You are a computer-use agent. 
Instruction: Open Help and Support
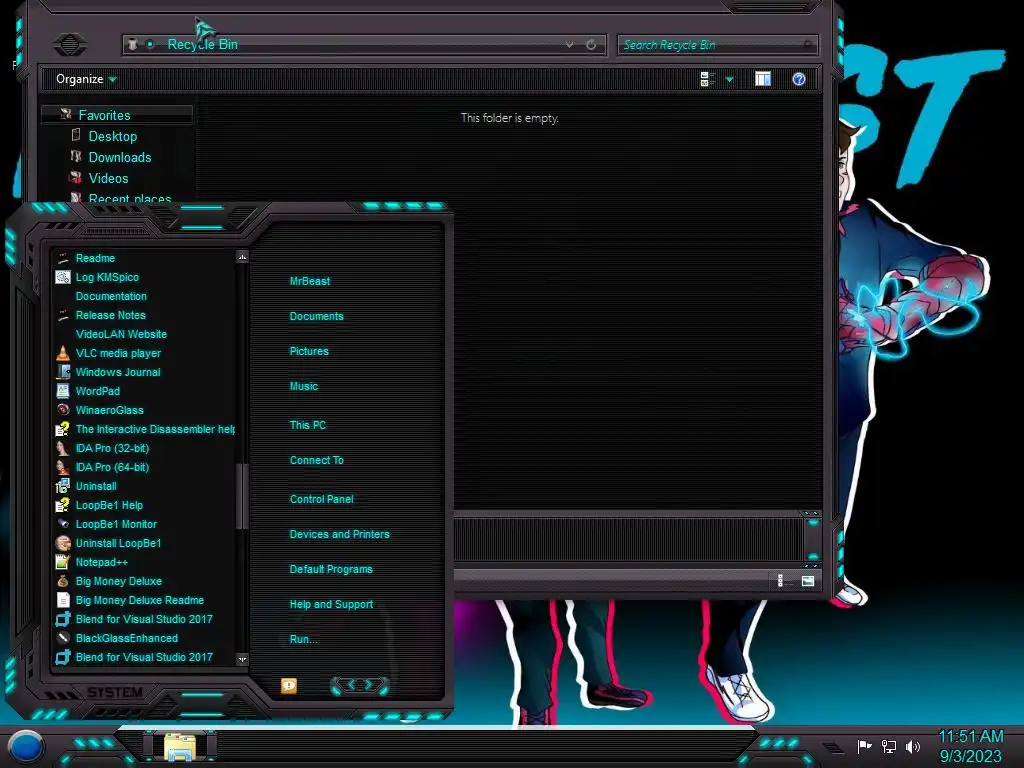click(x=331, y=605)
